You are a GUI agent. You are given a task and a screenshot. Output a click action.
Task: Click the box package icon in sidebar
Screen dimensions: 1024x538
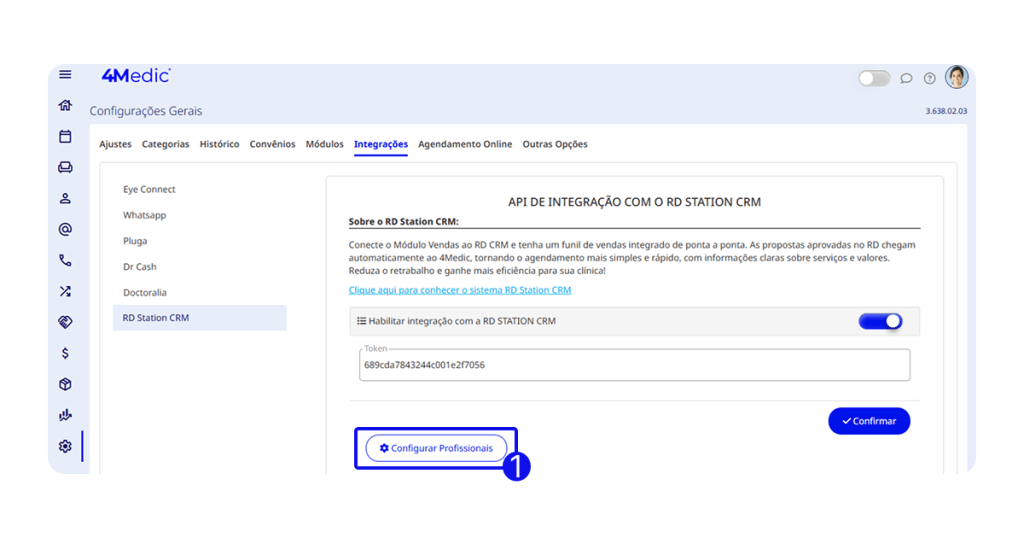[65, 384]
